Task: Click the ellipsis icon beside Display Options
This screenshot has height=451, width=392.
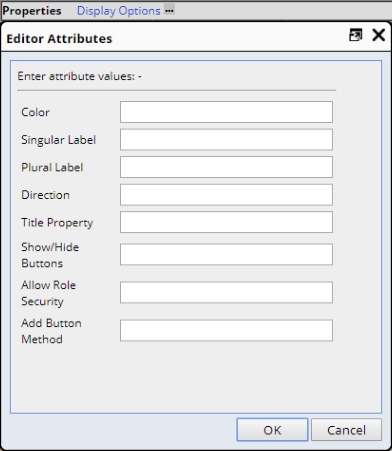Action: [x=169, y=10]
